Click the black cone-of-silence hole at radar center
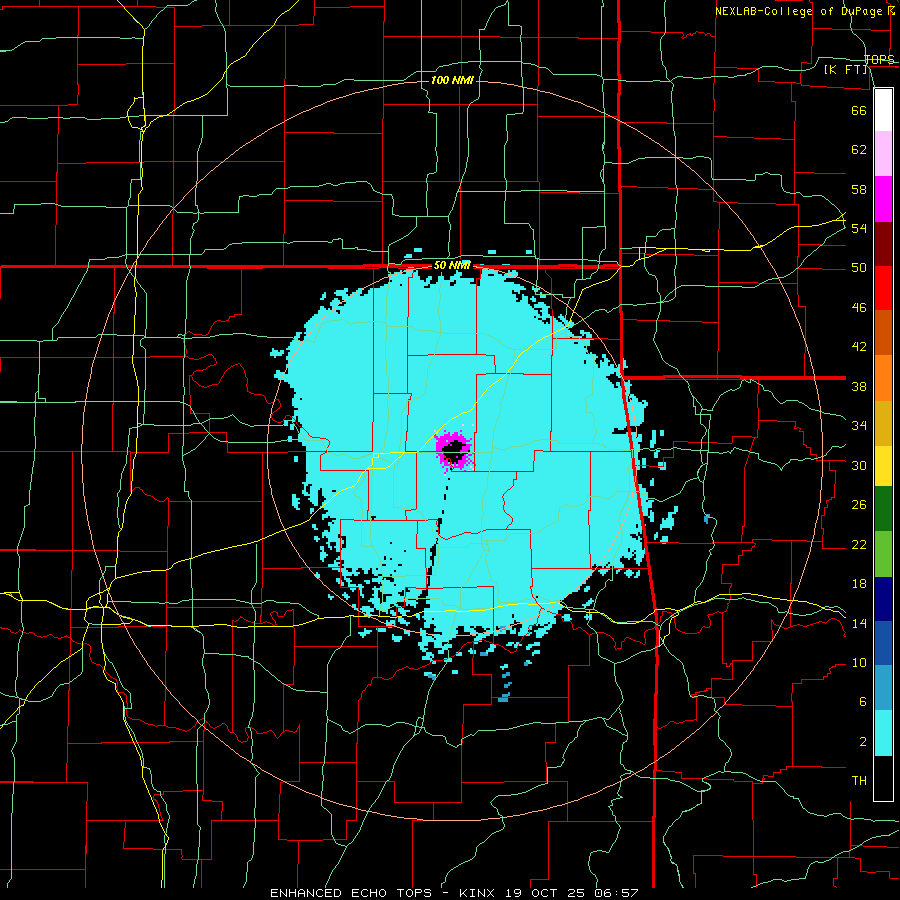 (455, 452)
